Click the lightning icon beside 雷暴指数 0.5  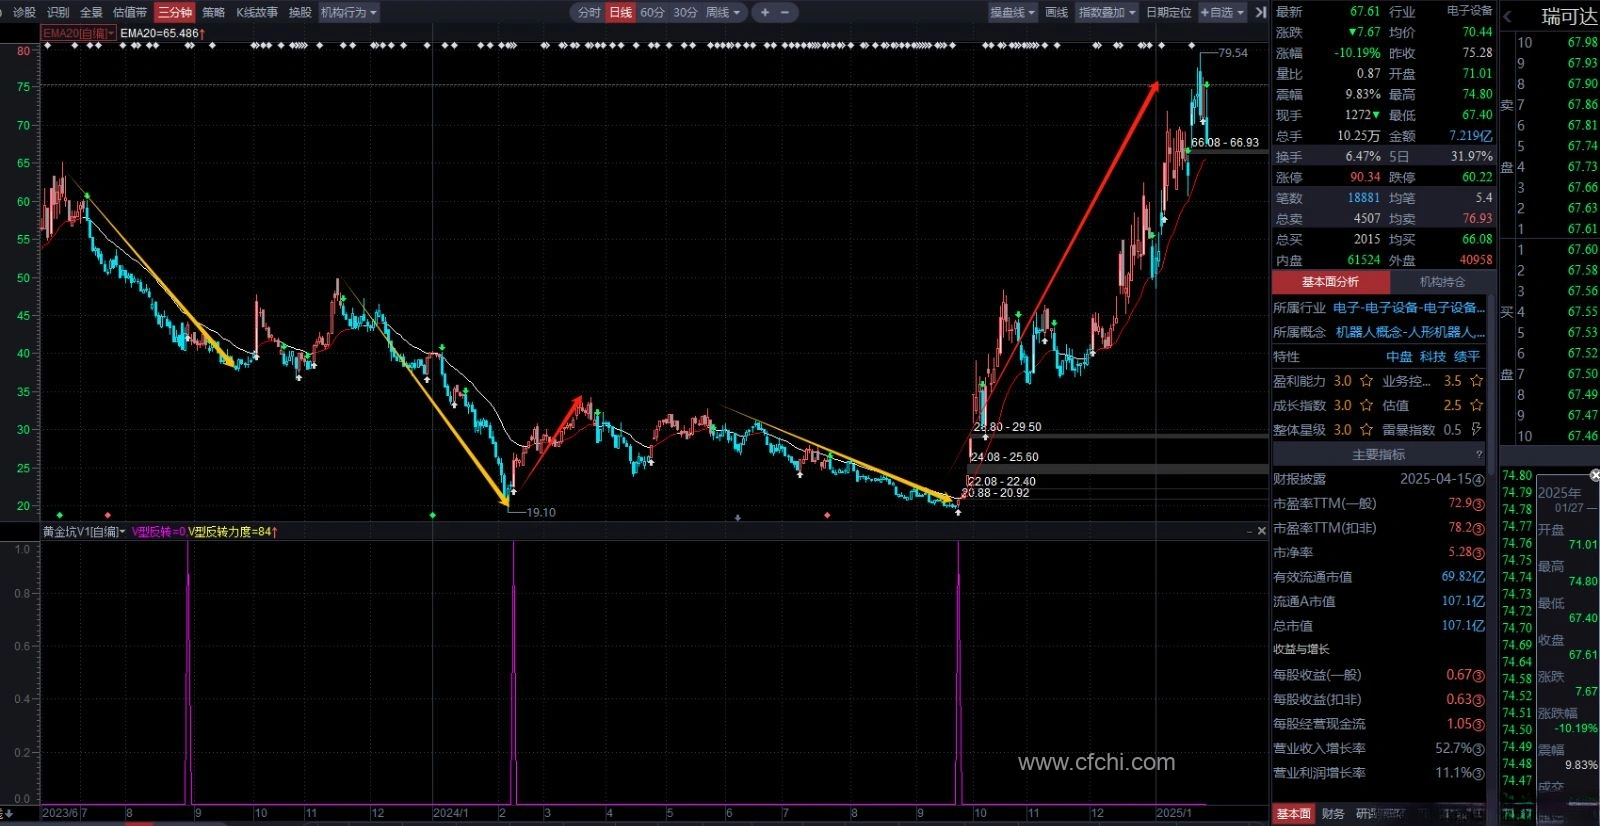1476,430
